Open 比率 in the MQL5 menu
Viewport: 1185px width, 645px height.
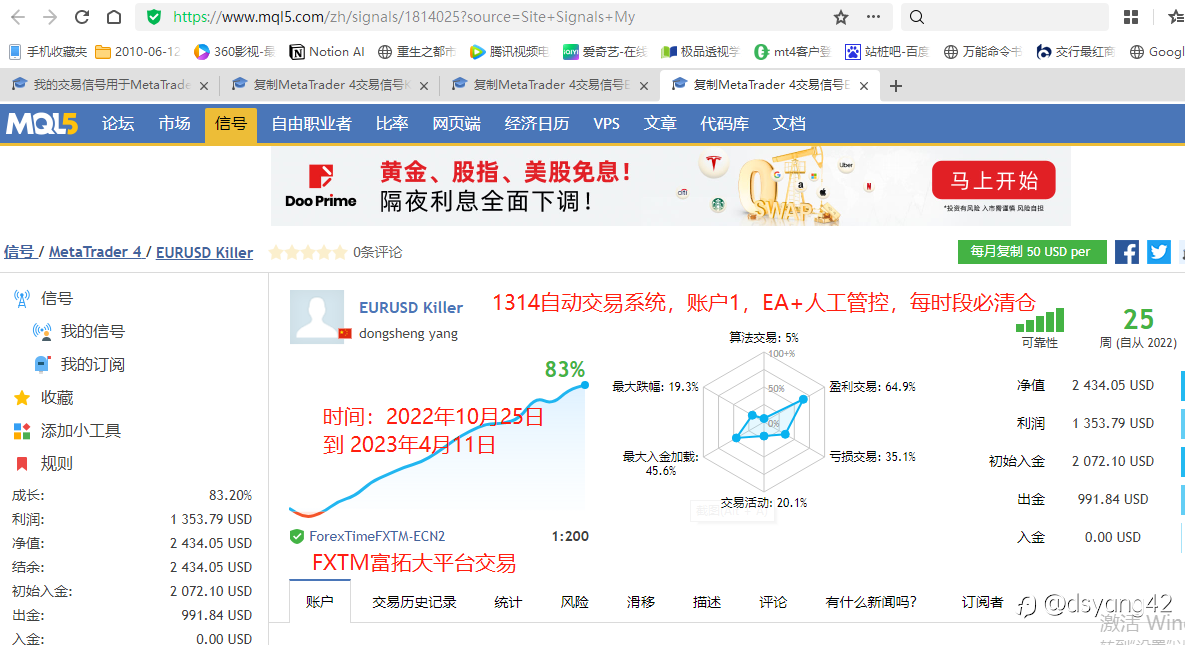click(392, 124)
